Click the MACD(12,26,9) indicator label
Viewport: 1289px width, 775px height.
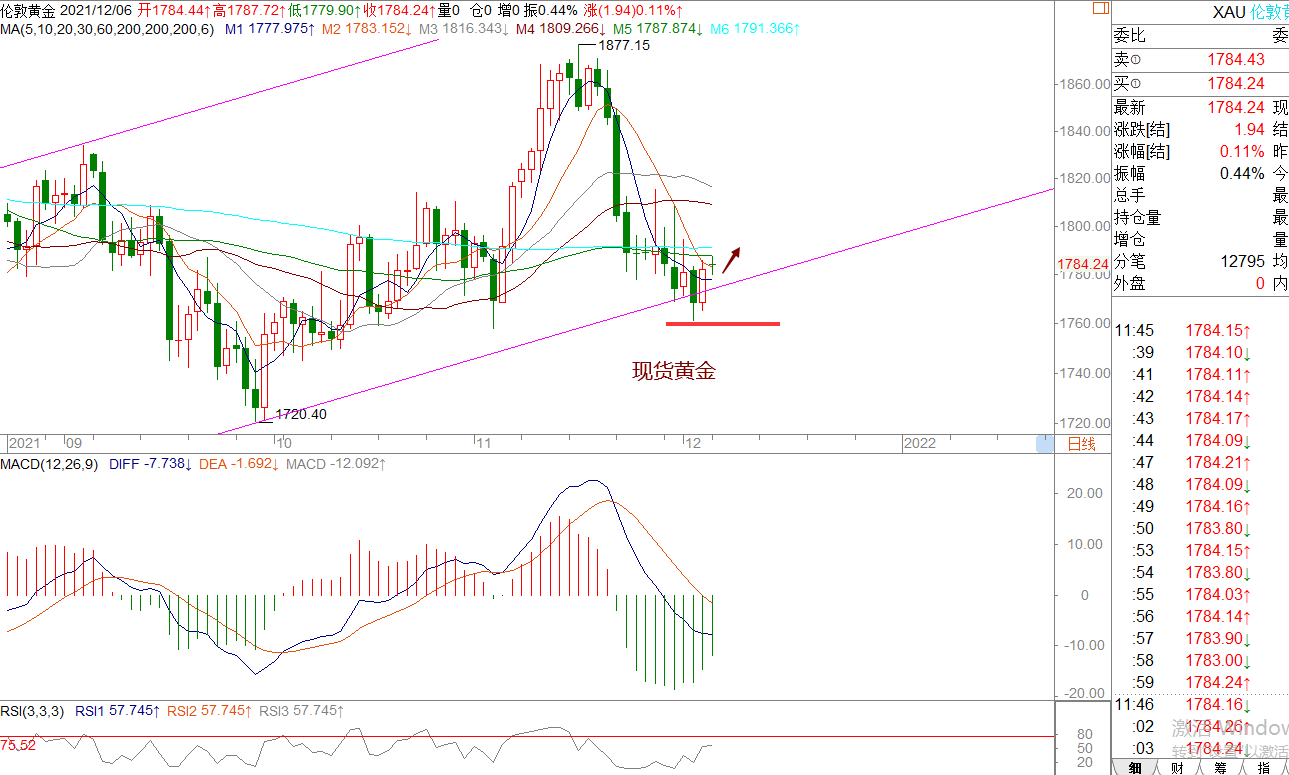coord(49,464)
